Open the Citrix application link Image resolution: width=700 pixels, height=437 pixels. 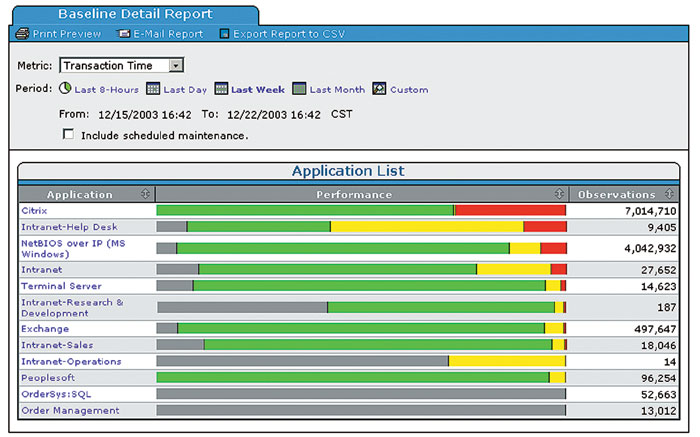pos(34,210)
